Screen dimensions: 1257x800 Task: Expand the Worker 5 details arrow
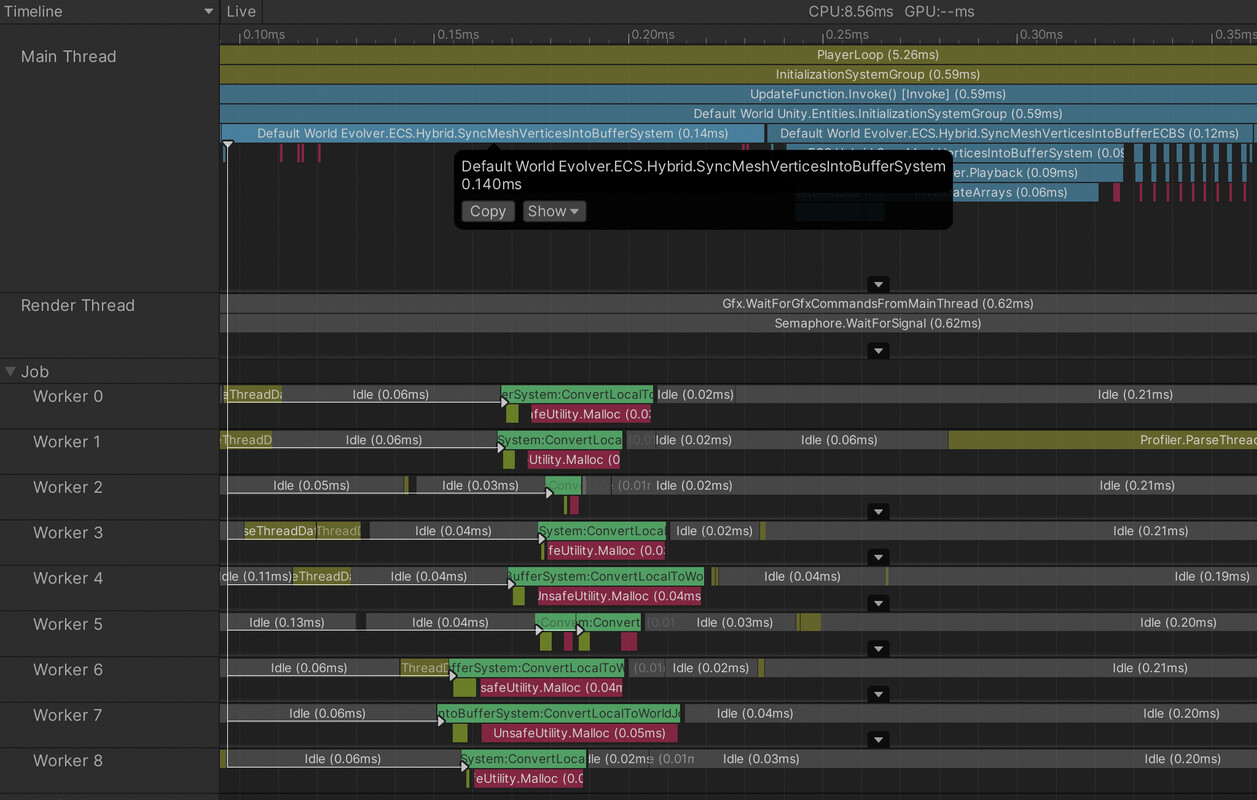[x=878, y=648]
